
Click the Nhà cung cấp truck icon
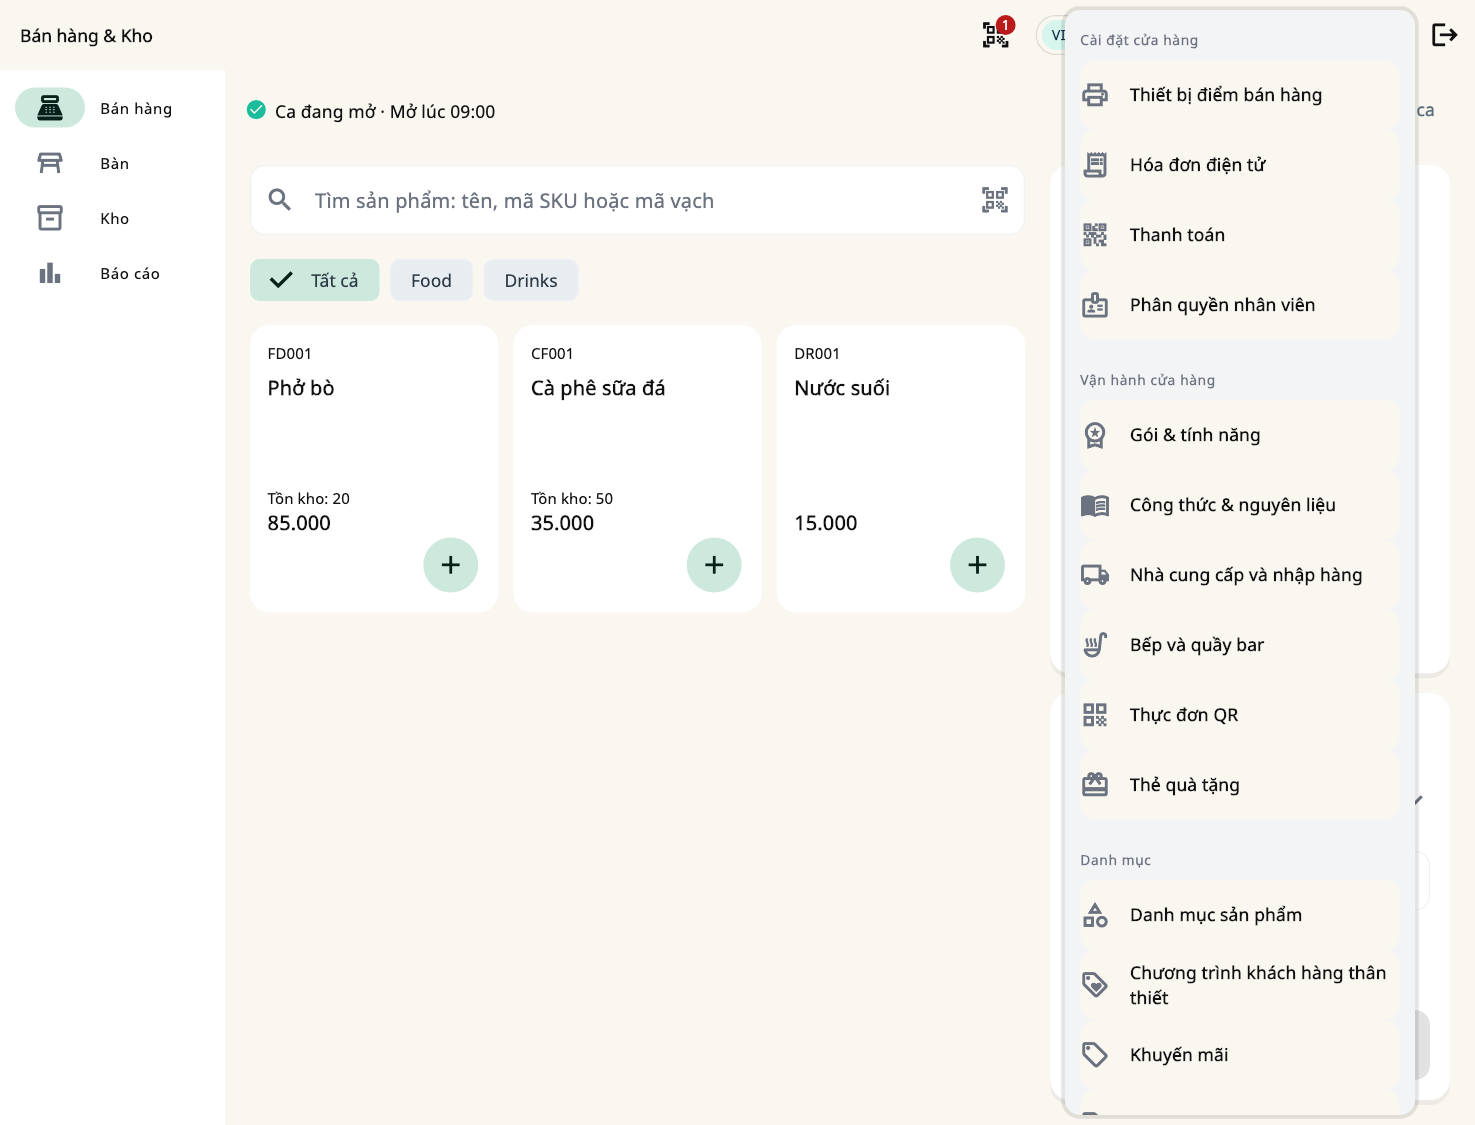(x=1095, y=575)
